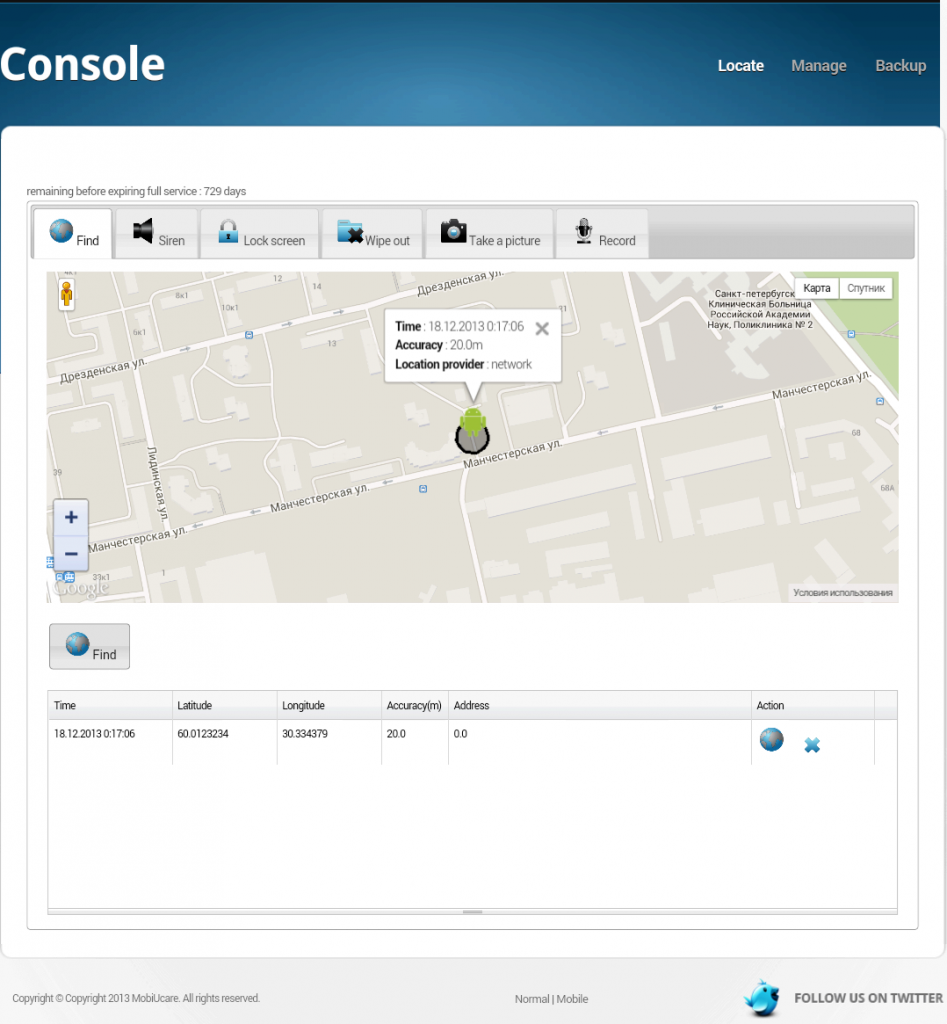Open the Manage menu in header
Viewport: 947px width, 1024px height.
pyautogui.click(x=818, y=66)
